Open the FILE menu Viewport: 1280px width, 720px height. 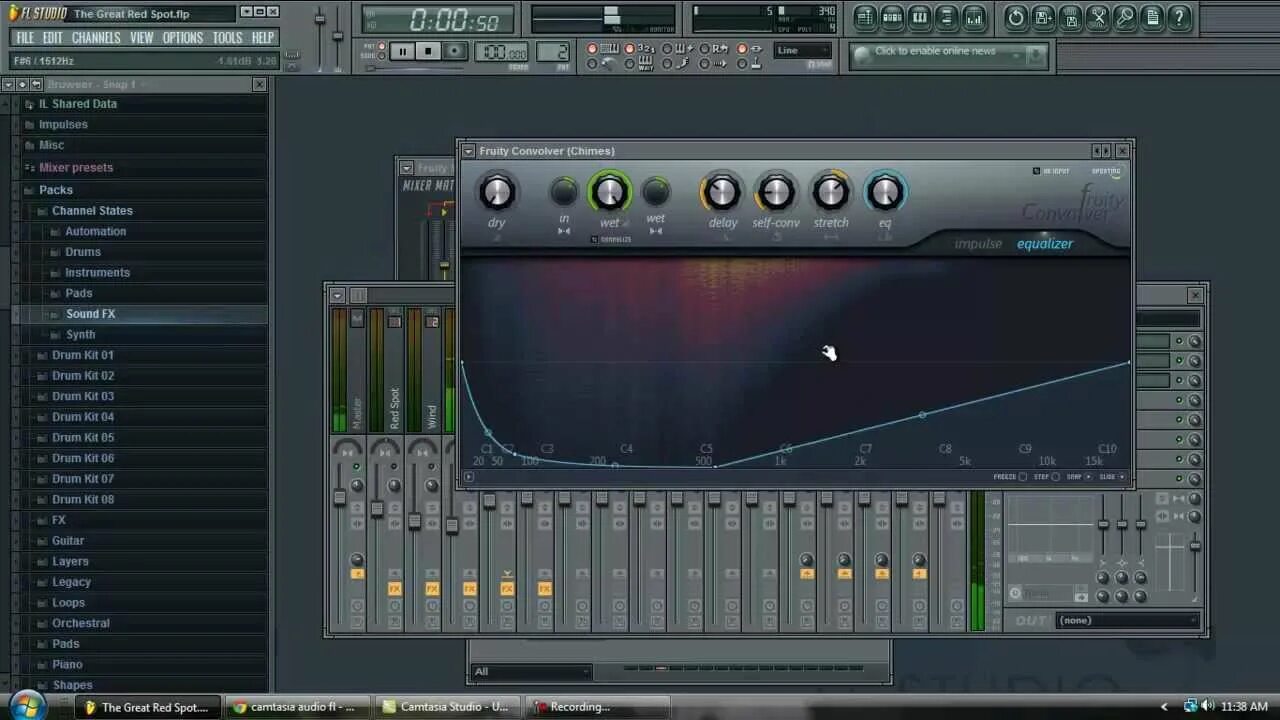25,38
